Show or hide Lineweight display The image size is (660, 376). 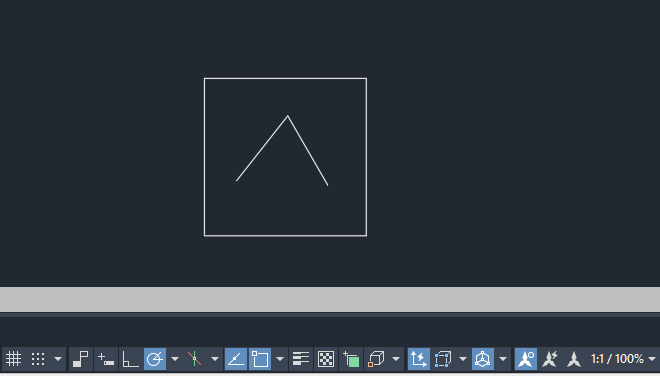click(x=301, y=359)
